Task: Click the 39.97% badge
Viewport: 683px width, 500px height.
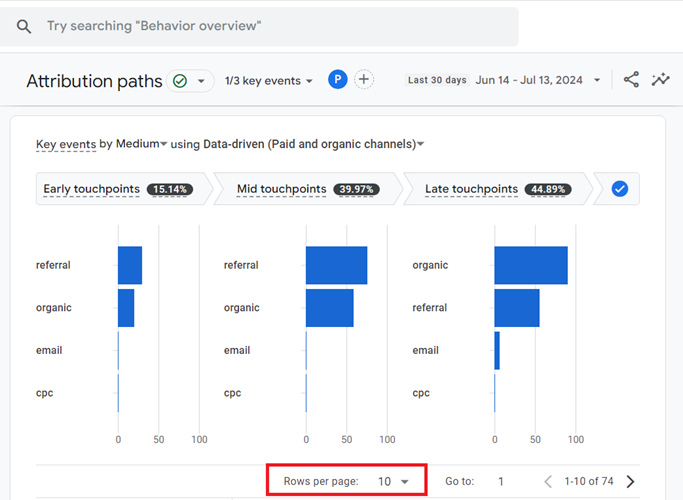Action: [356, 189]
